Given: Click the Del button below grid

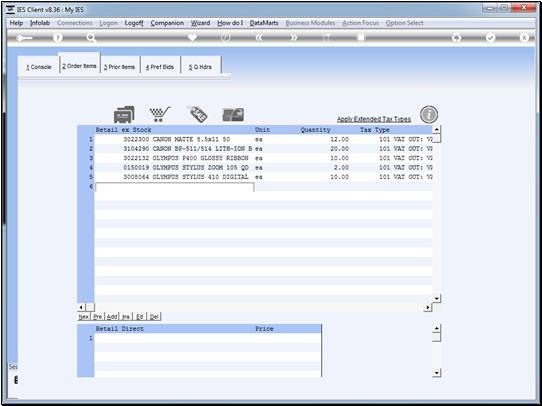Looking at the screenshot, I should pos(155,317).
